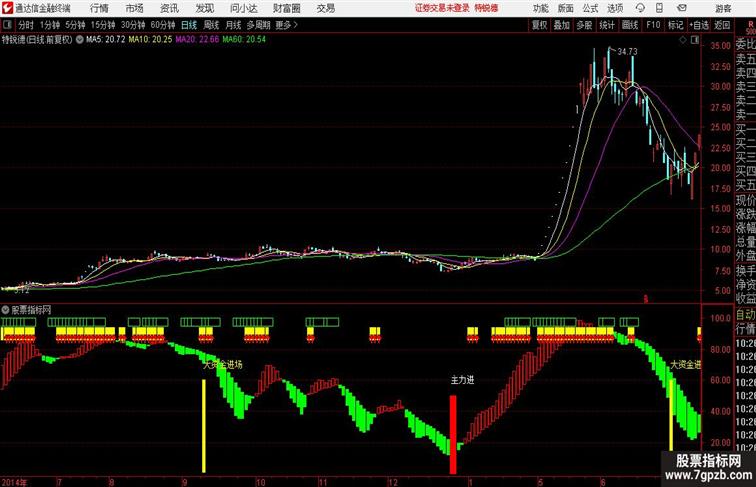Viewport: 756px width, 487px height.
Task: Open the mail envelope icon
Action: click(681, 8)
